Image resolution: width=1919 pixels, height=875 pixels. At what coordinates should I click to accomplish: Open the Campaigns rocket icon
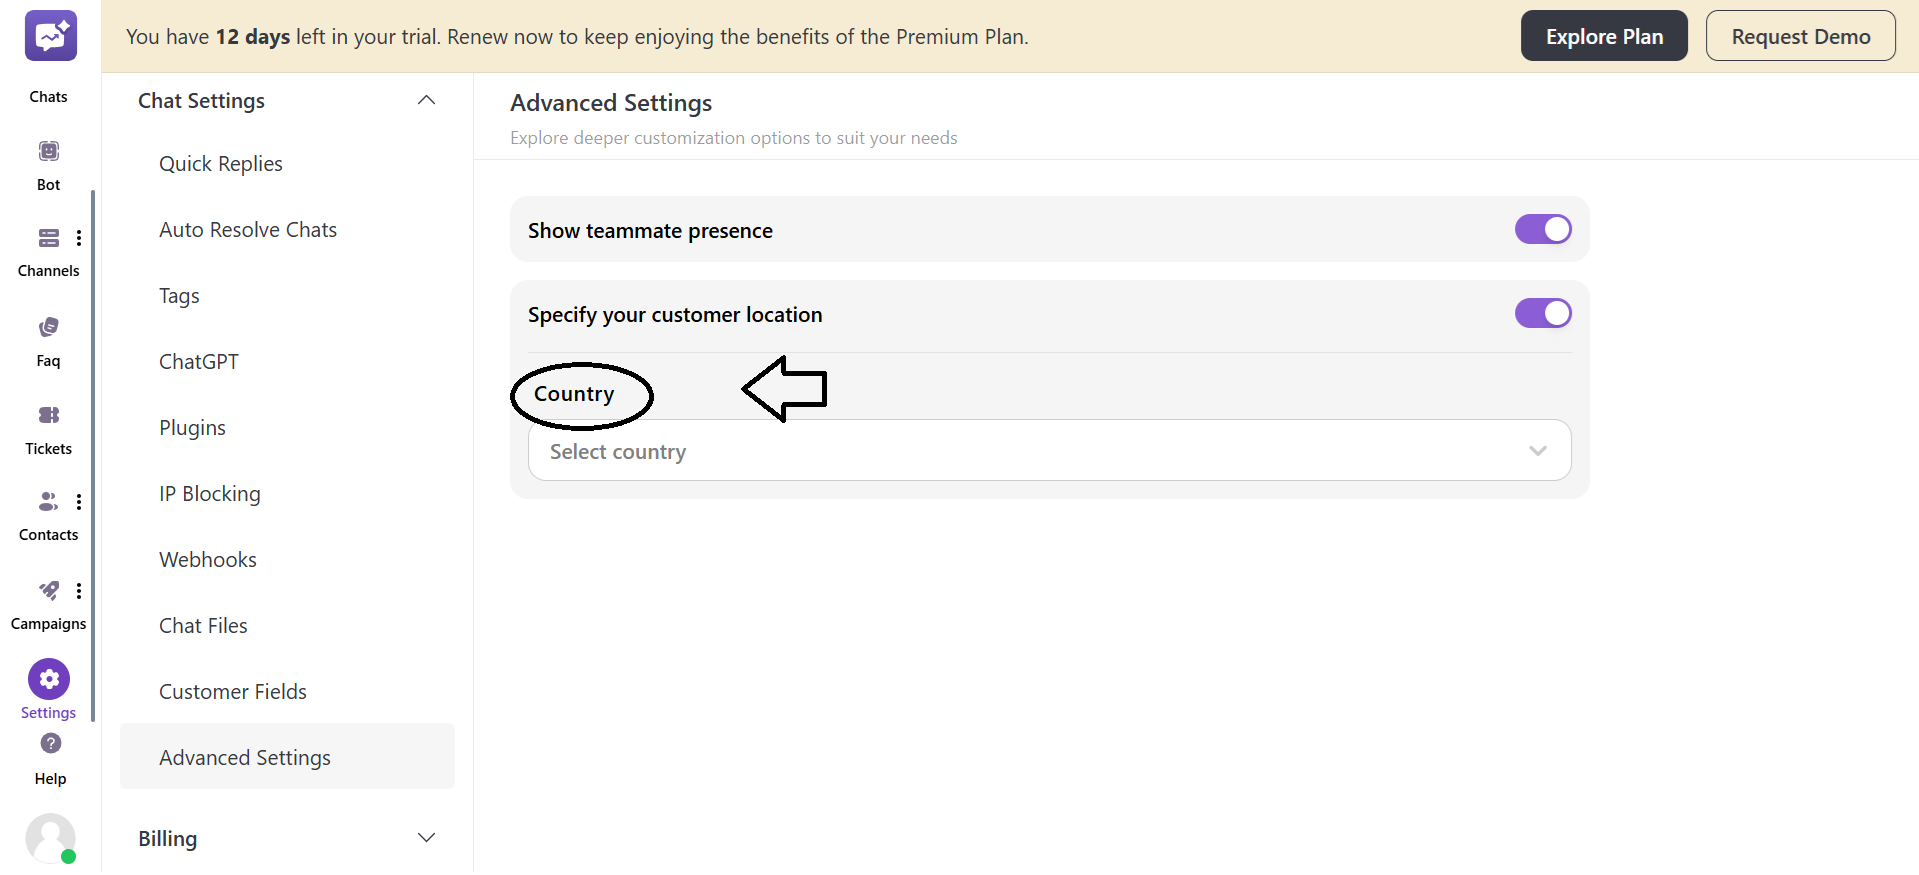click(48, 591)
